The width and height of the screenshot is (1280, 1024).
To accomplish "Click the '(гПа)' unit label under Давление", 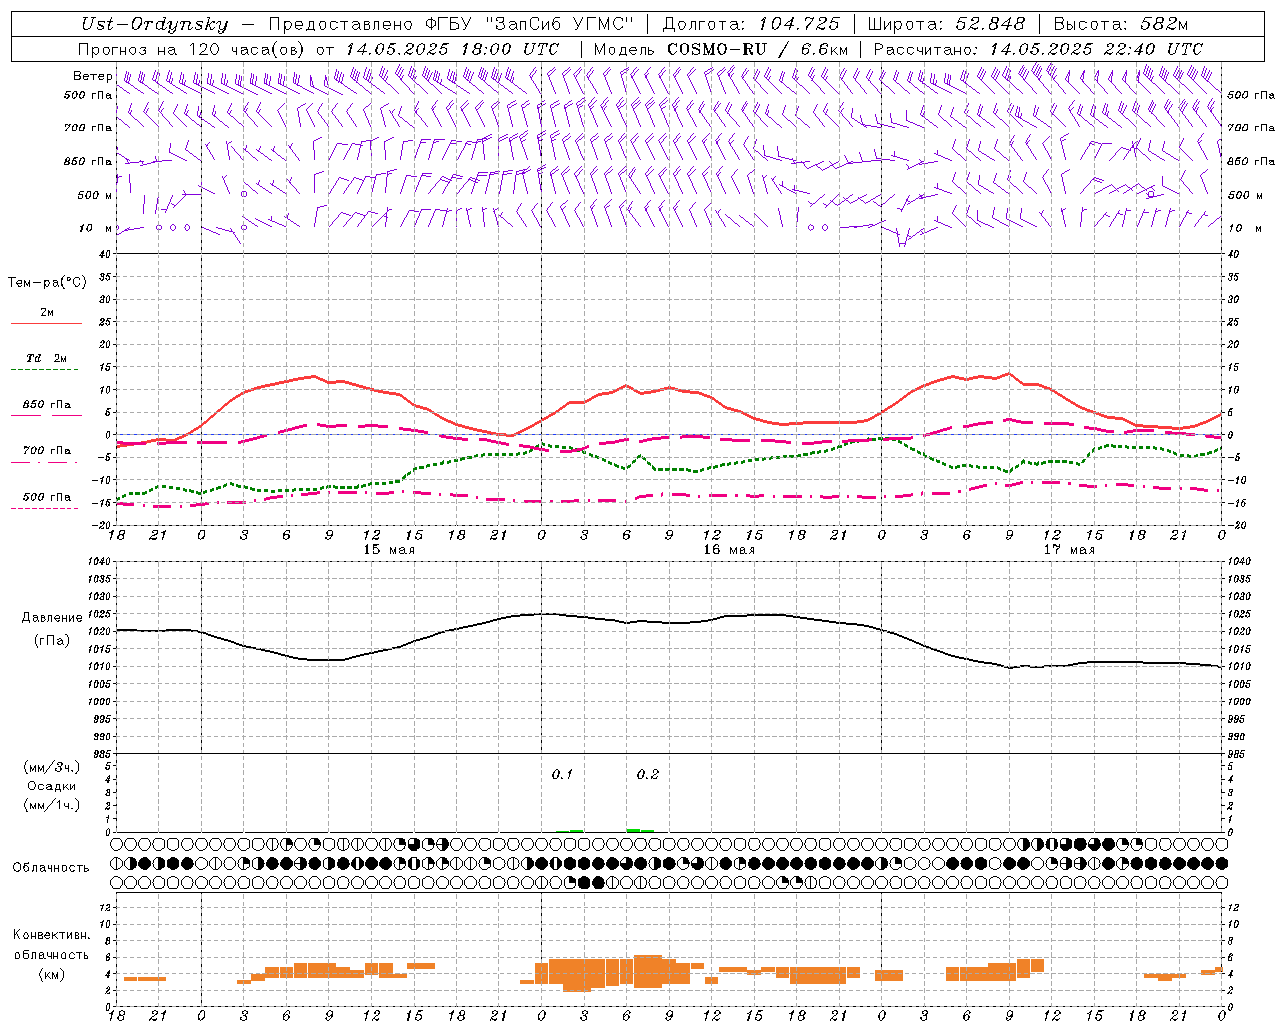I will coord(52,640).
